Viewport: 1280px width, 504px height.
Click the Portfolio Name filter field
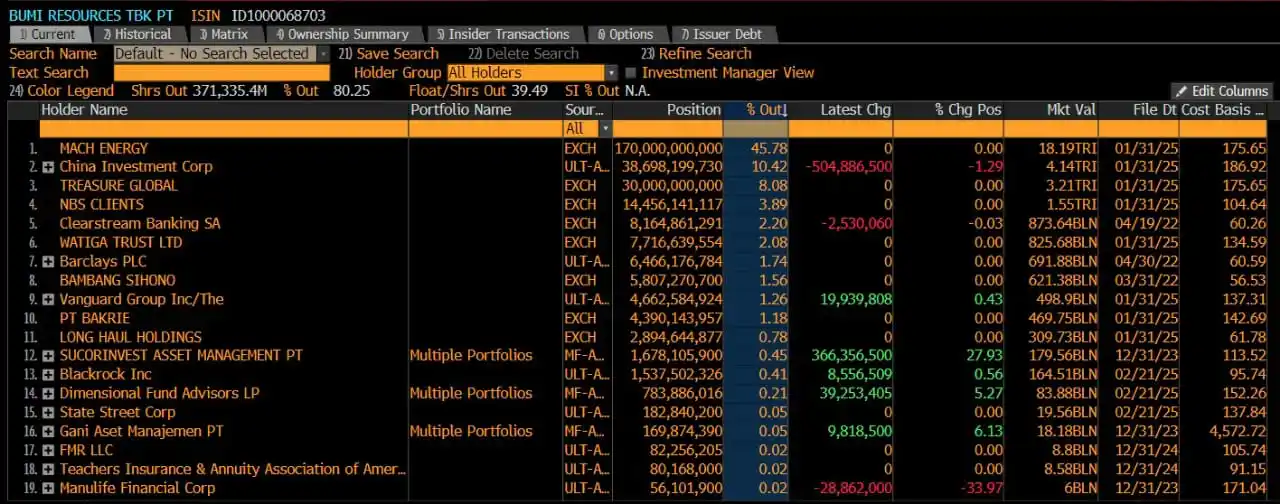pyautogui.click(x=485, y=129)
